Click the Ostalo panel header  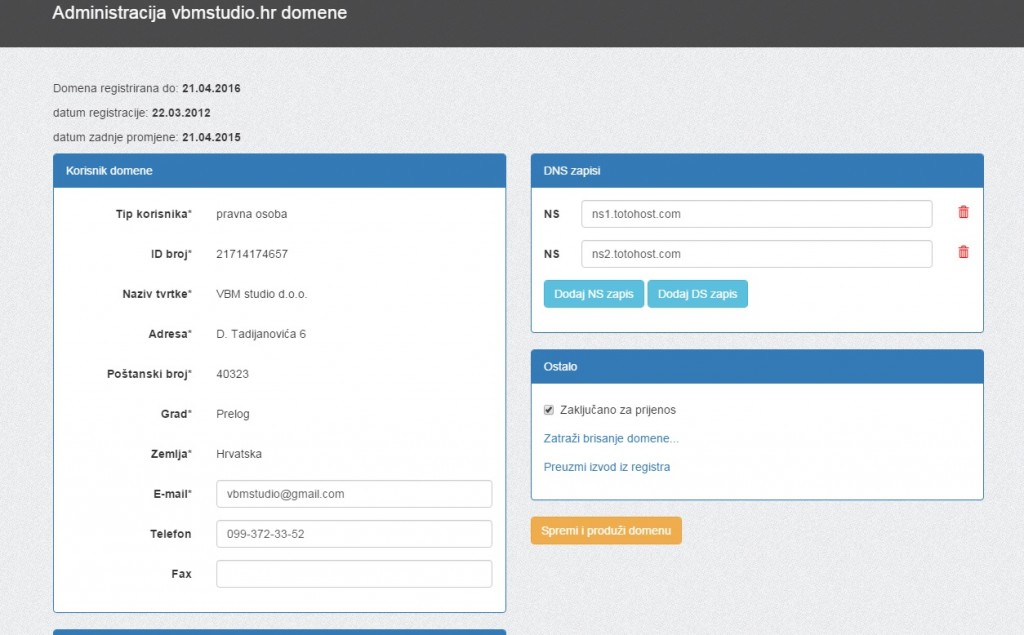pyautogui.click(x=757, y=366)
